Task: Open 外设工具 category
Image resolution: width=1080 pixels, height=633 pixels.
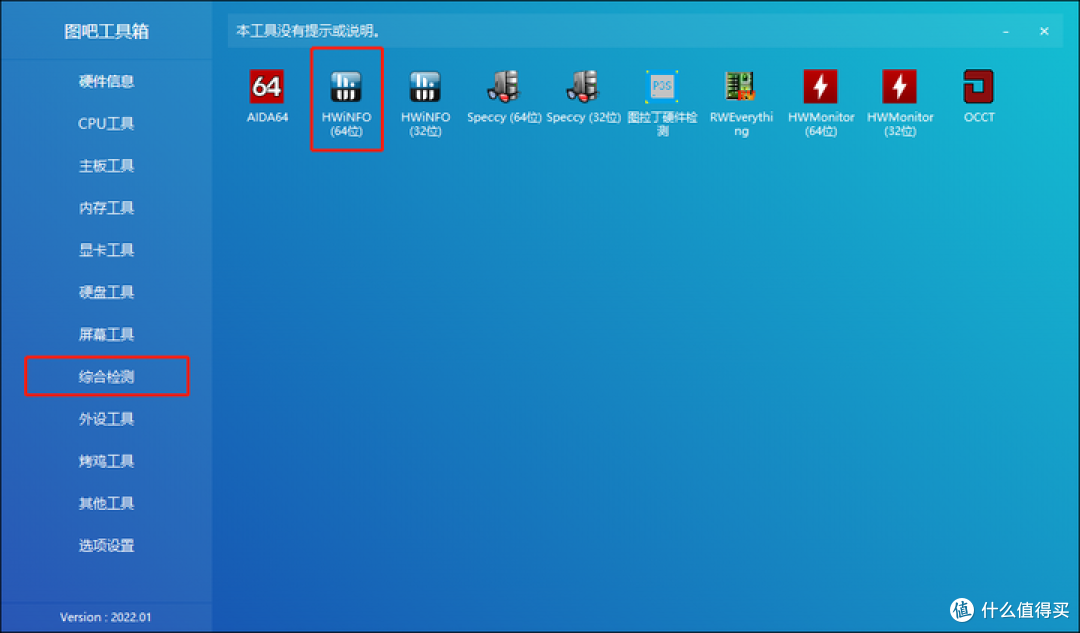Action: (106, 419)
